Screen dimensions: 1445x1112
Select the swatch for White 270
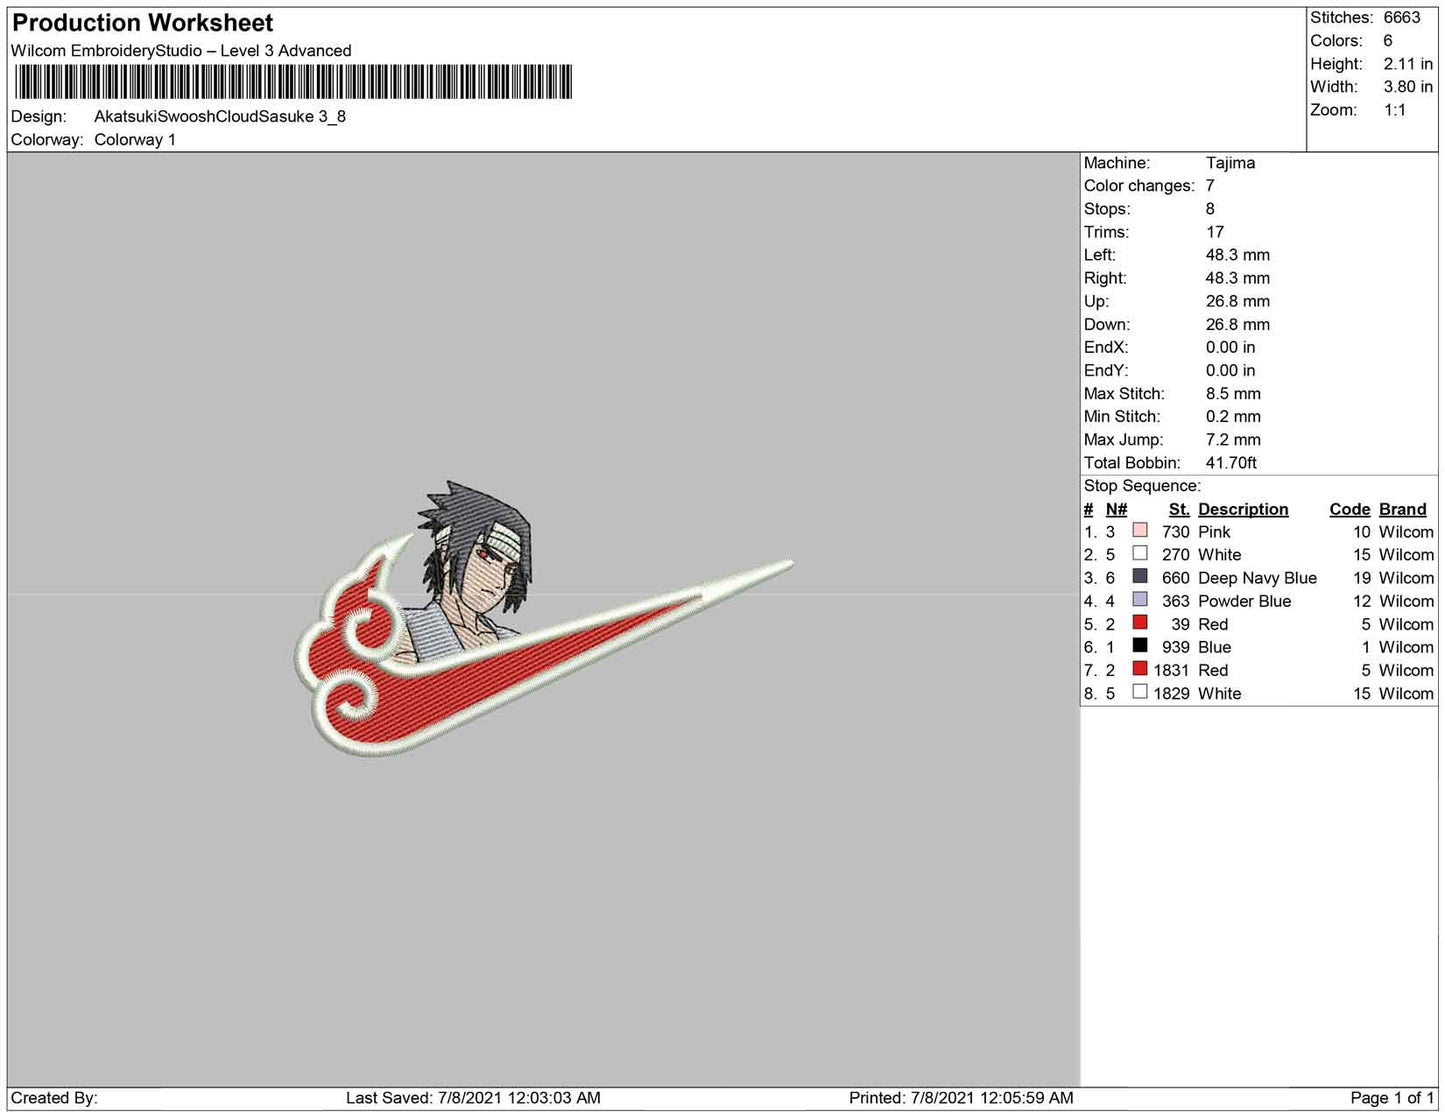point(1140,554)
